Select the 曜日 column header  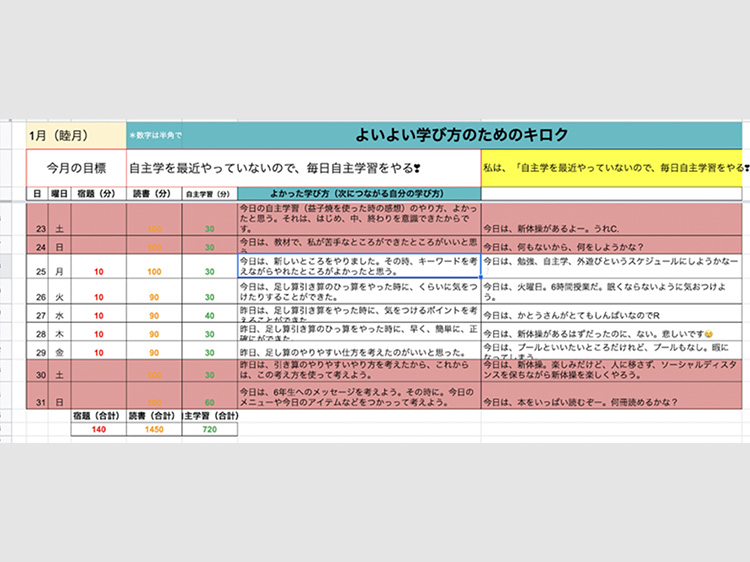[59, 194]
